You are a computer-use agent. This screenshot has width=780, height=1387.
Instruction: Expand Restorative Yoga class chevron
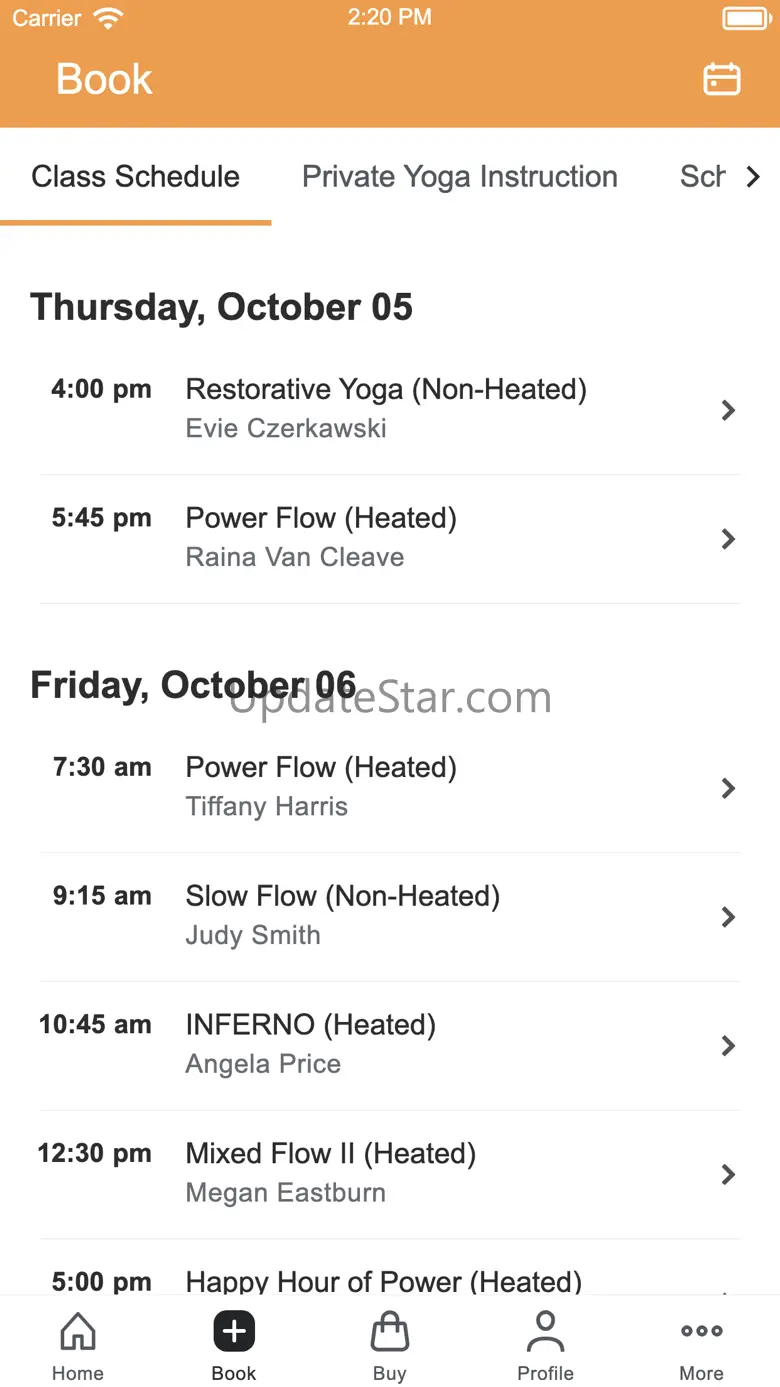(x=728, y=410)
